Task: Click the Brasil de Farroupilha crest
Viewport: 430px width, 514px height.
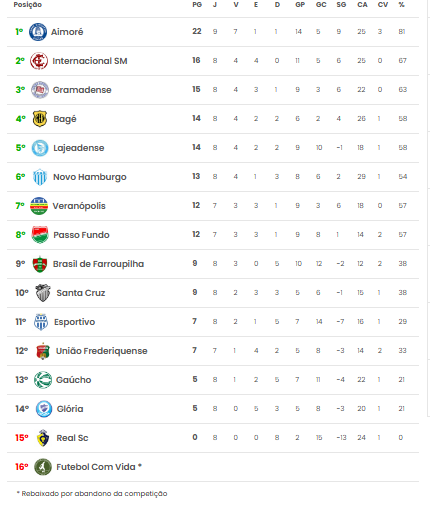Action: [40, 264]
